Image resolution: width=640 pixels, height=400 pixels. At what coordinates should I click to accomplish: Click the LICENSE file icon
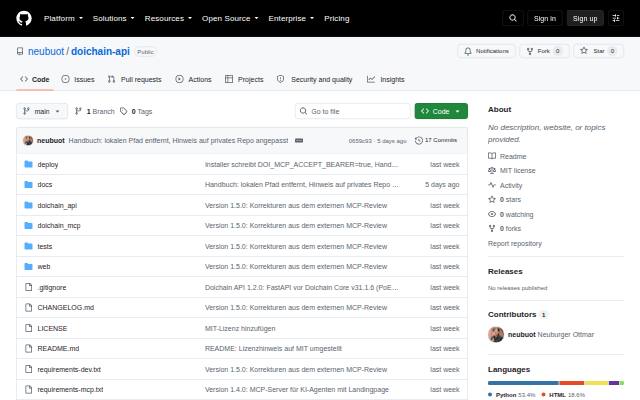point(28,328)
